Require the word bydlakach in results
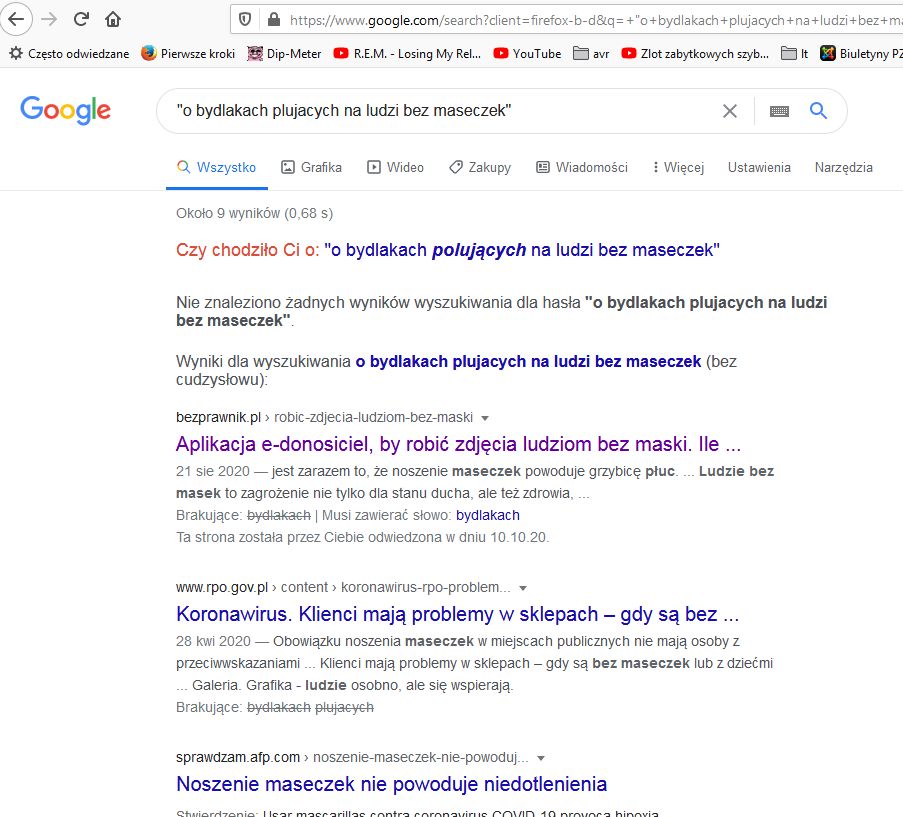Image resolution: width=903 pixels, height=817 pixels. pyautogui.click(x=488, y=515)
